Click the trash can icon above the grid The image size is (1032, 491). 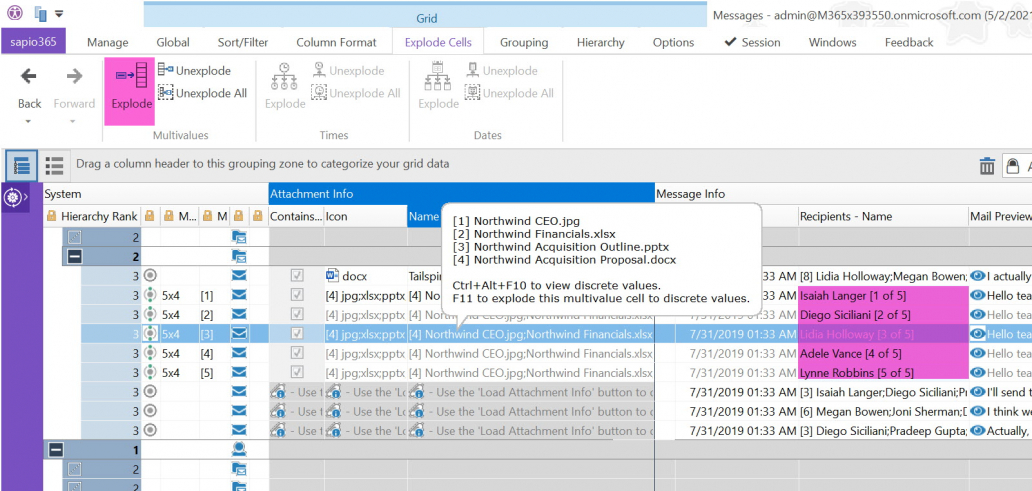[987, 165]
